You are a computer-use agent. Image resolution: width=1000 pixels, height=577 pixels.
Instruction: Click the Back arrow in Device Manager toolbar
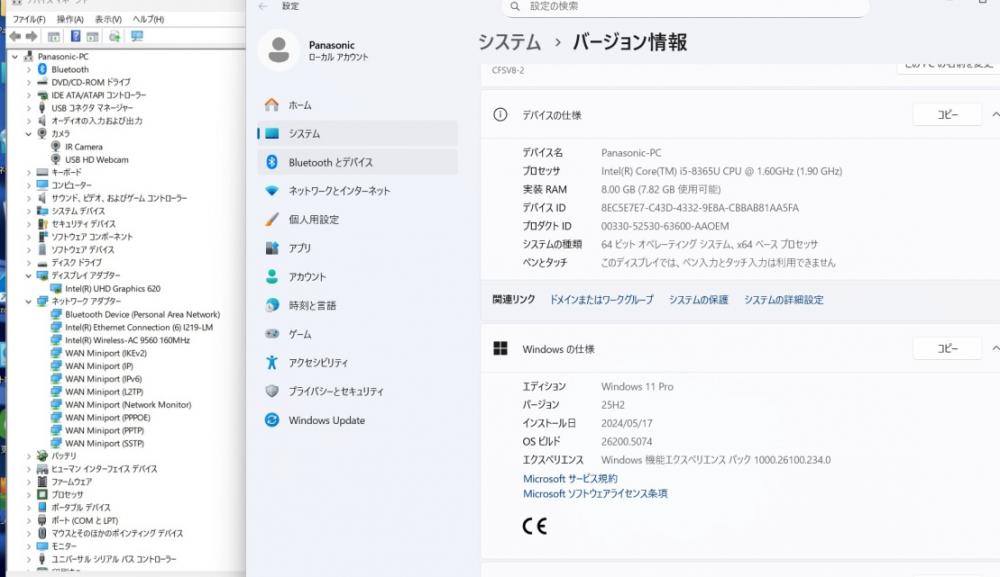click(x=15, y=36)
